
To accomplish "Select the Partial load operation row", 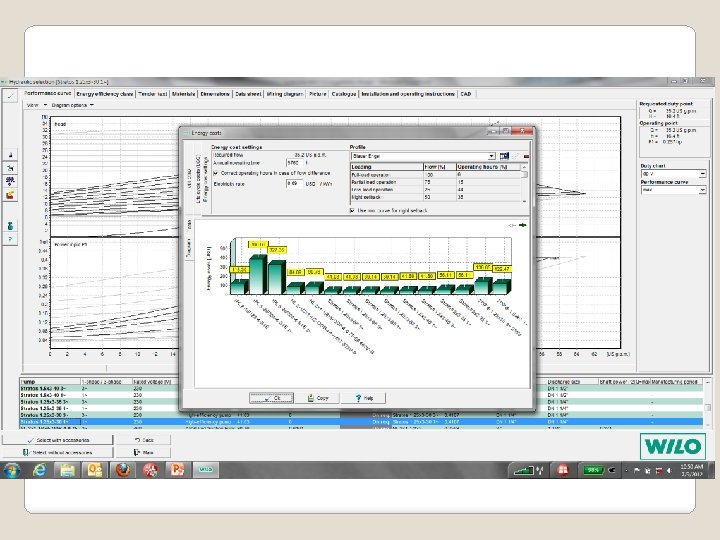I will pyautogui.click(x=435, y=182).
